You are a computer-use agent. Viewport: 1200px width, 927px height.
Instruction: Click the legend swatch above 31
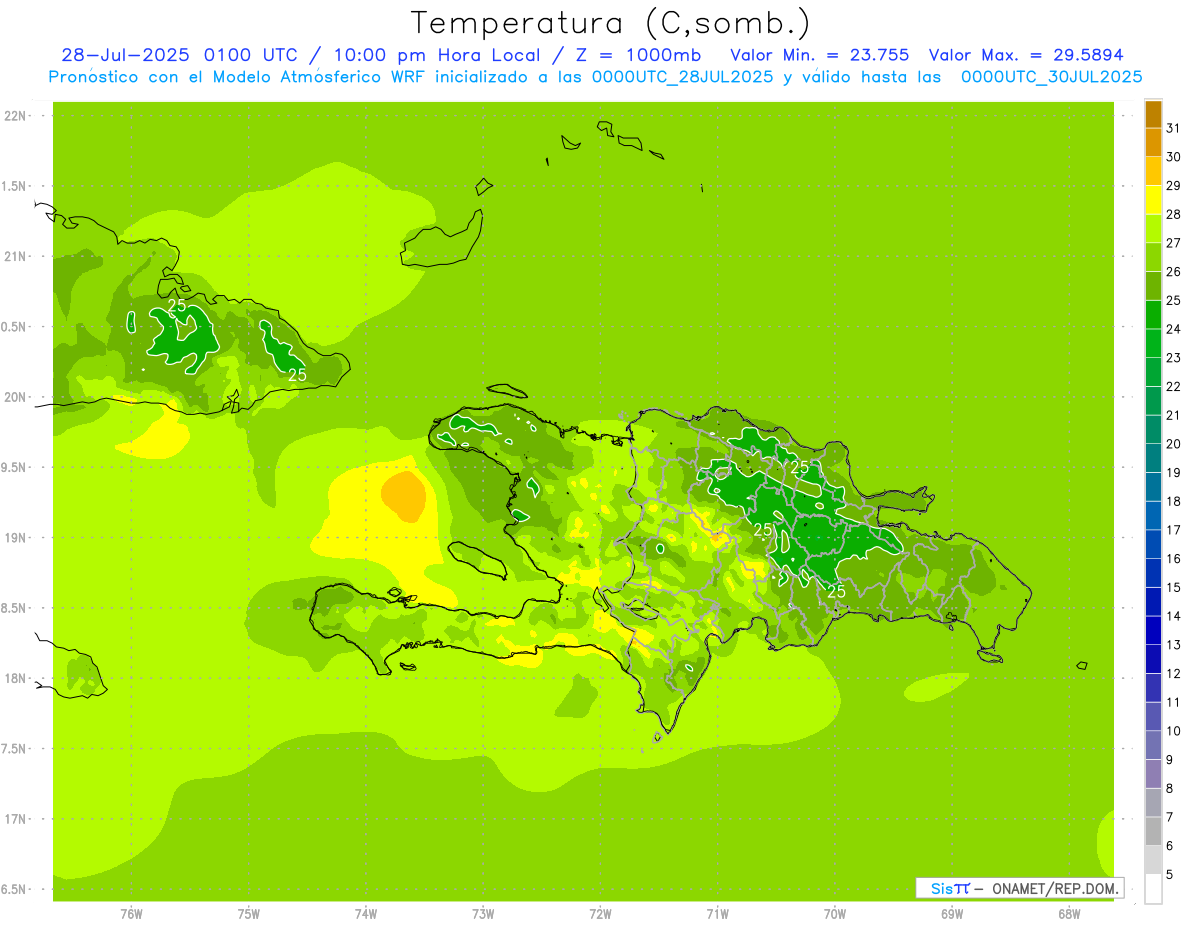(1153, 114)
